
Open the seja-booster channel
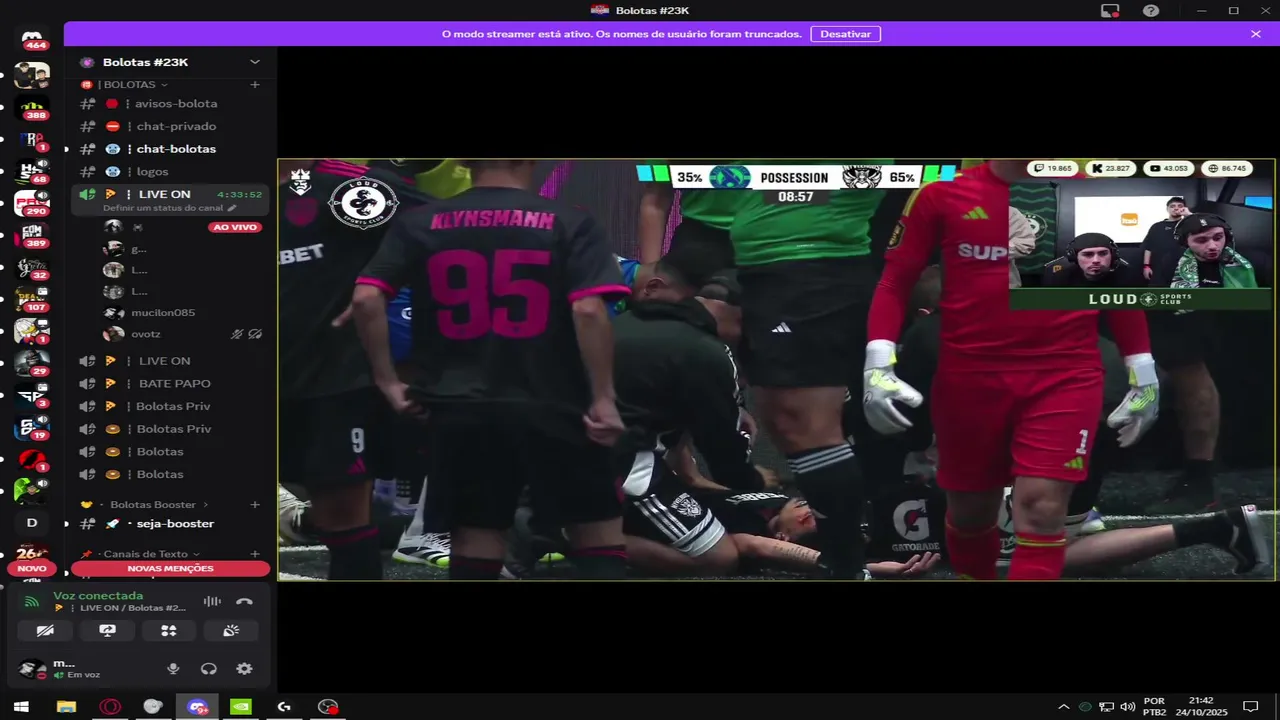pyautogui.click(x=169, y=524)
